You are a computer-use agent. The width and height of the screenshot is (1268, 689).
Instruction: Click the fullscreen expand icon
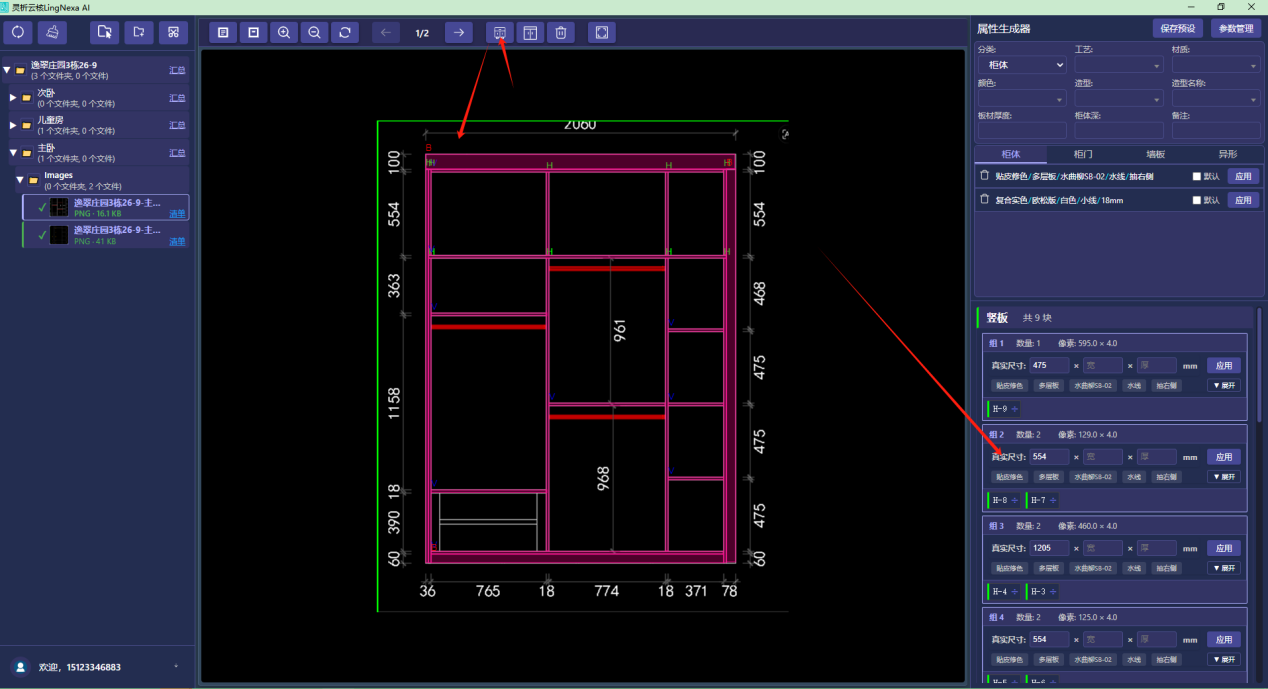(602, 33)
